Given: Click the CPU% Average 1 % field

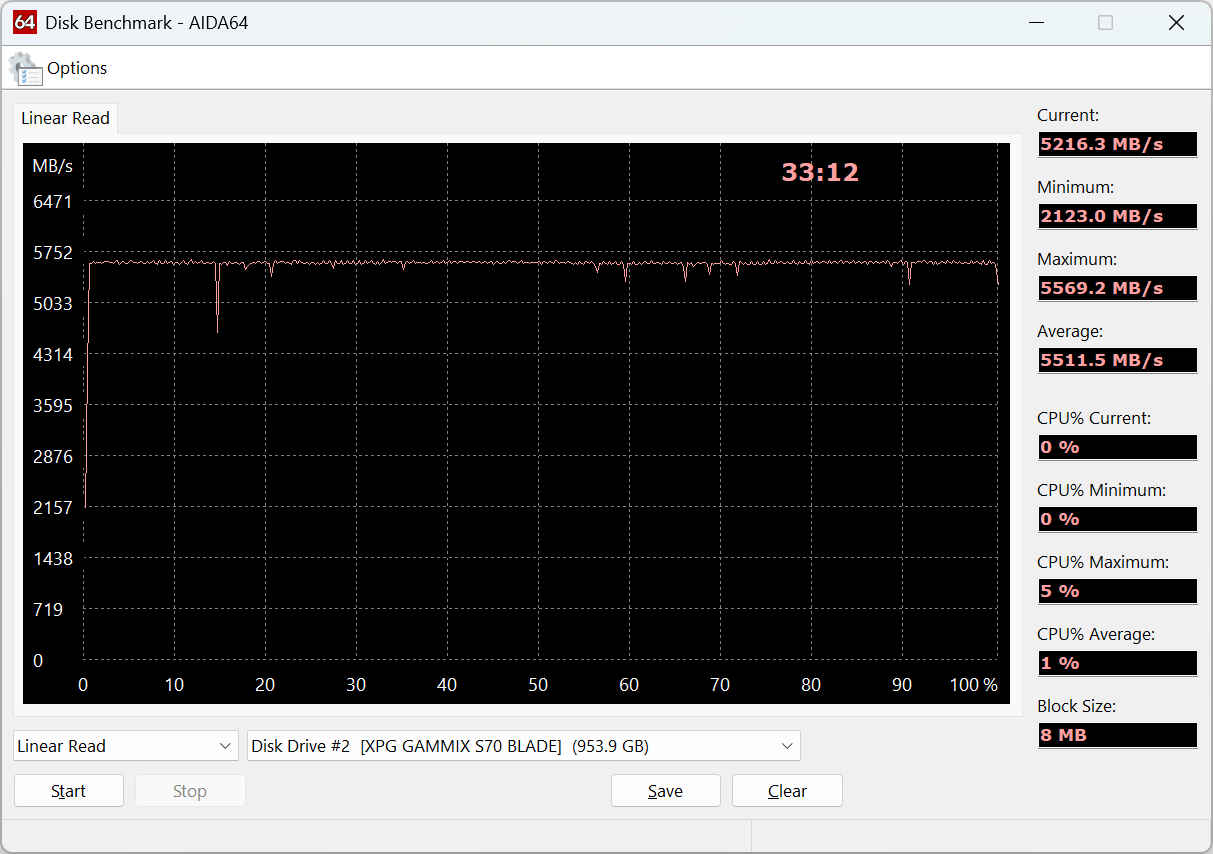Looking at the screenshot, I should (1117, 663).
